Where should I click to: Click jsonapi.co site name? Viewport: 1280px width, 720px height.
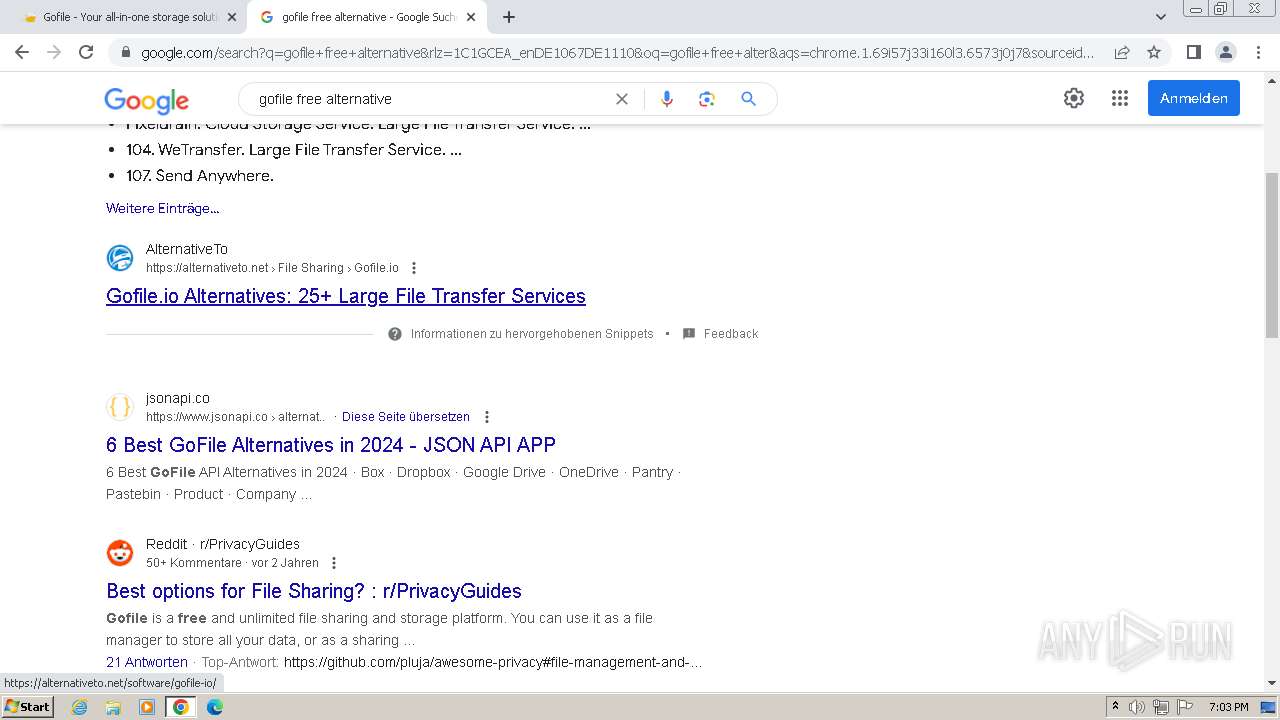click(x=178, y=398)
